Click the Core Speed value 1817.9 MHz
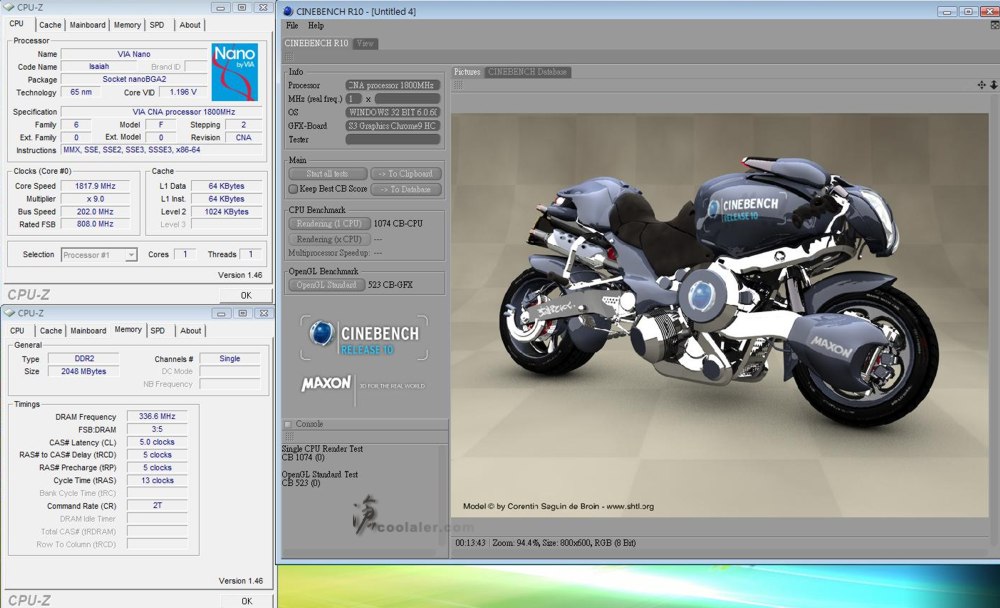Image resolution: width=1000 pixels, height=608 pixels. click(96, 186)
